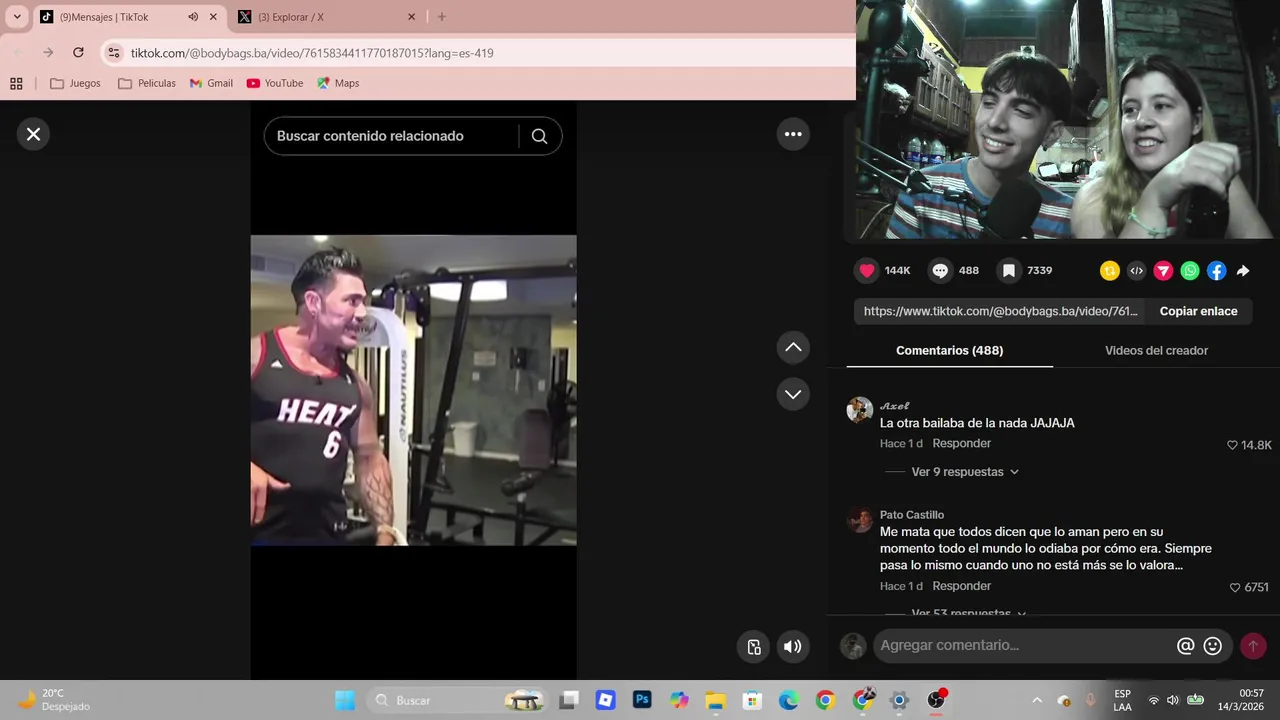The width and height of the screenshot is (1280, 720).
Task: Click the embed code icon
Action: point(1136,270)
